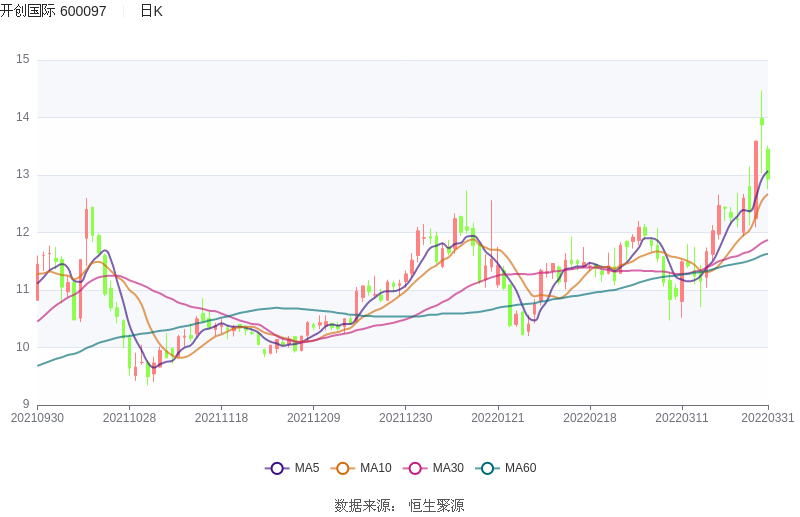Disable the MA60 line via its legend text
The height and width of the screenshot is (517, 800).
click(520, 468)
